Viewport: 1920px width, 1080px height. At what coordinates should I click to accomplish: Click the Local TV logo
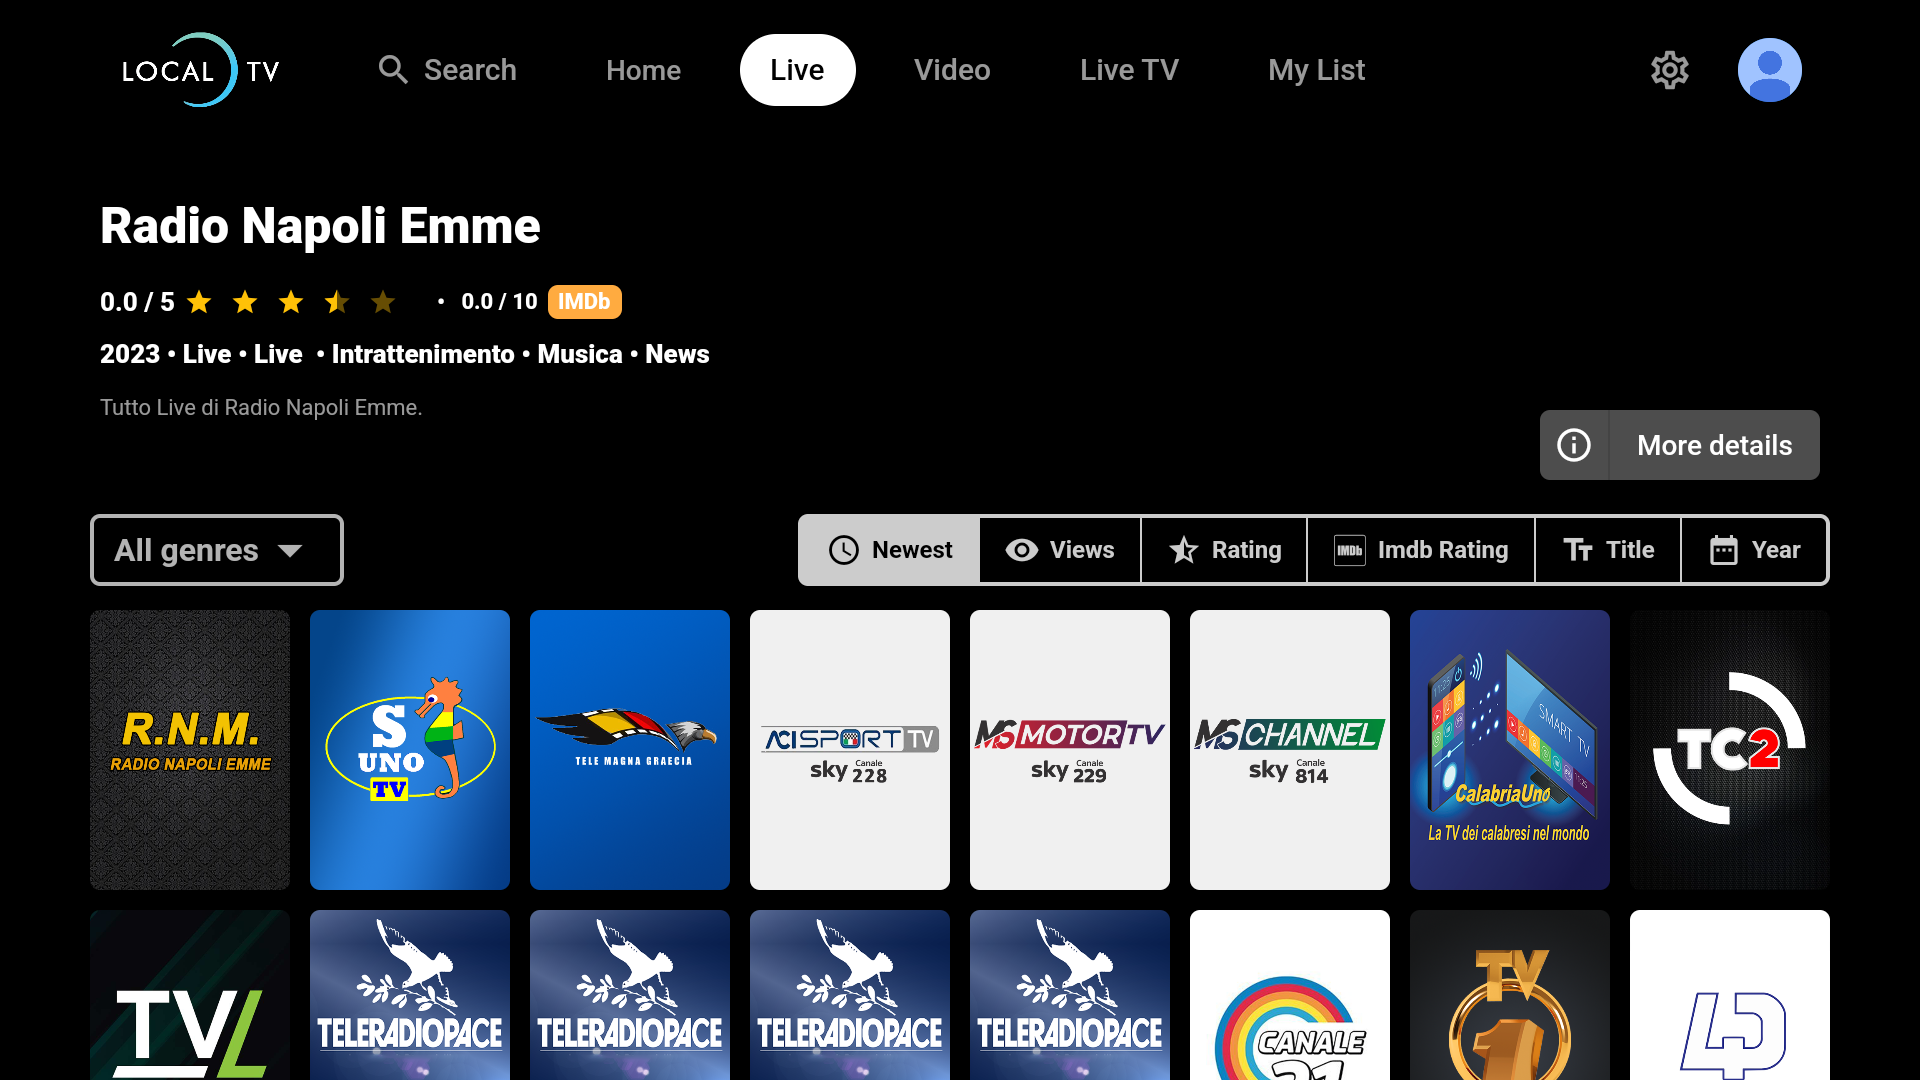[200, 70]
